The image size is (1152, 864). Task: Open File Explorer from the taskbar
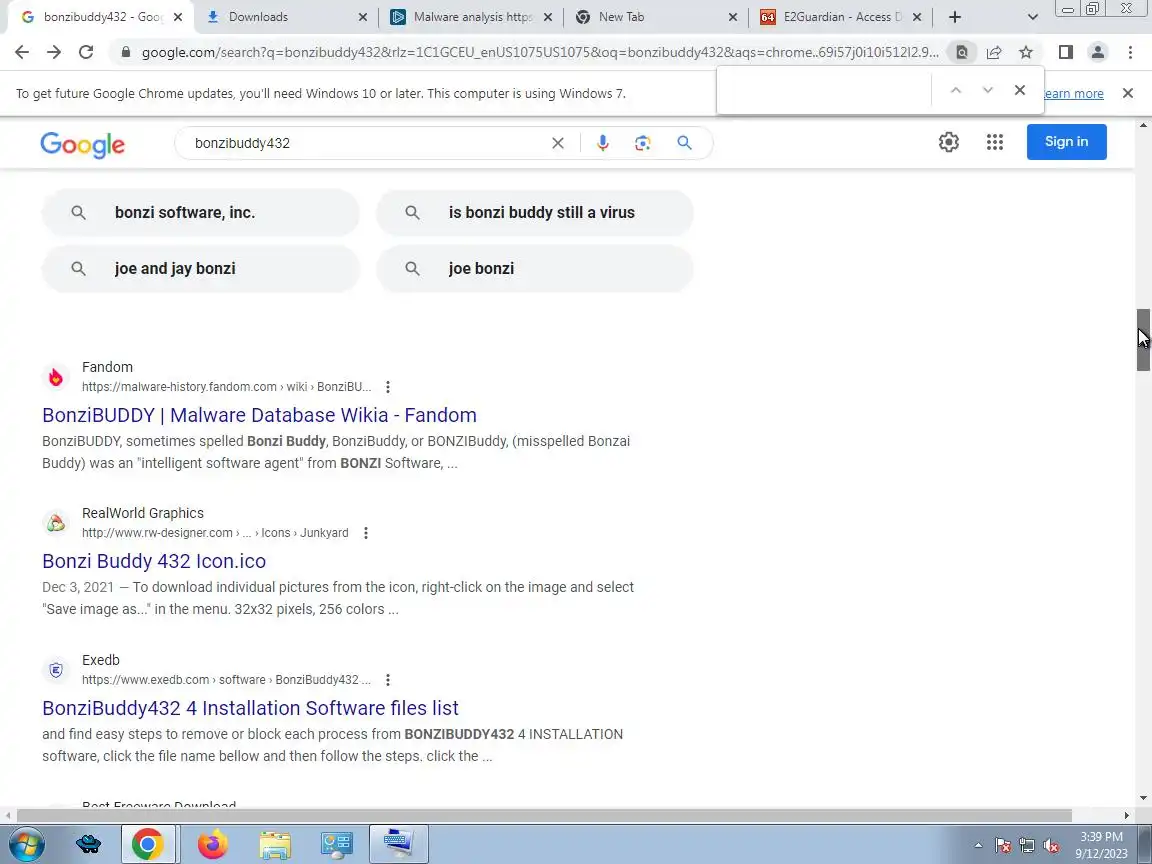pos(275,844)
